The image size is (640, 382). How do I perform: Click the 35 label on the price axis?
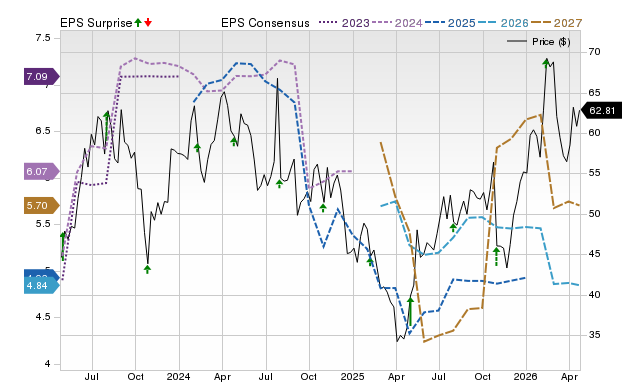pos(594,335)
